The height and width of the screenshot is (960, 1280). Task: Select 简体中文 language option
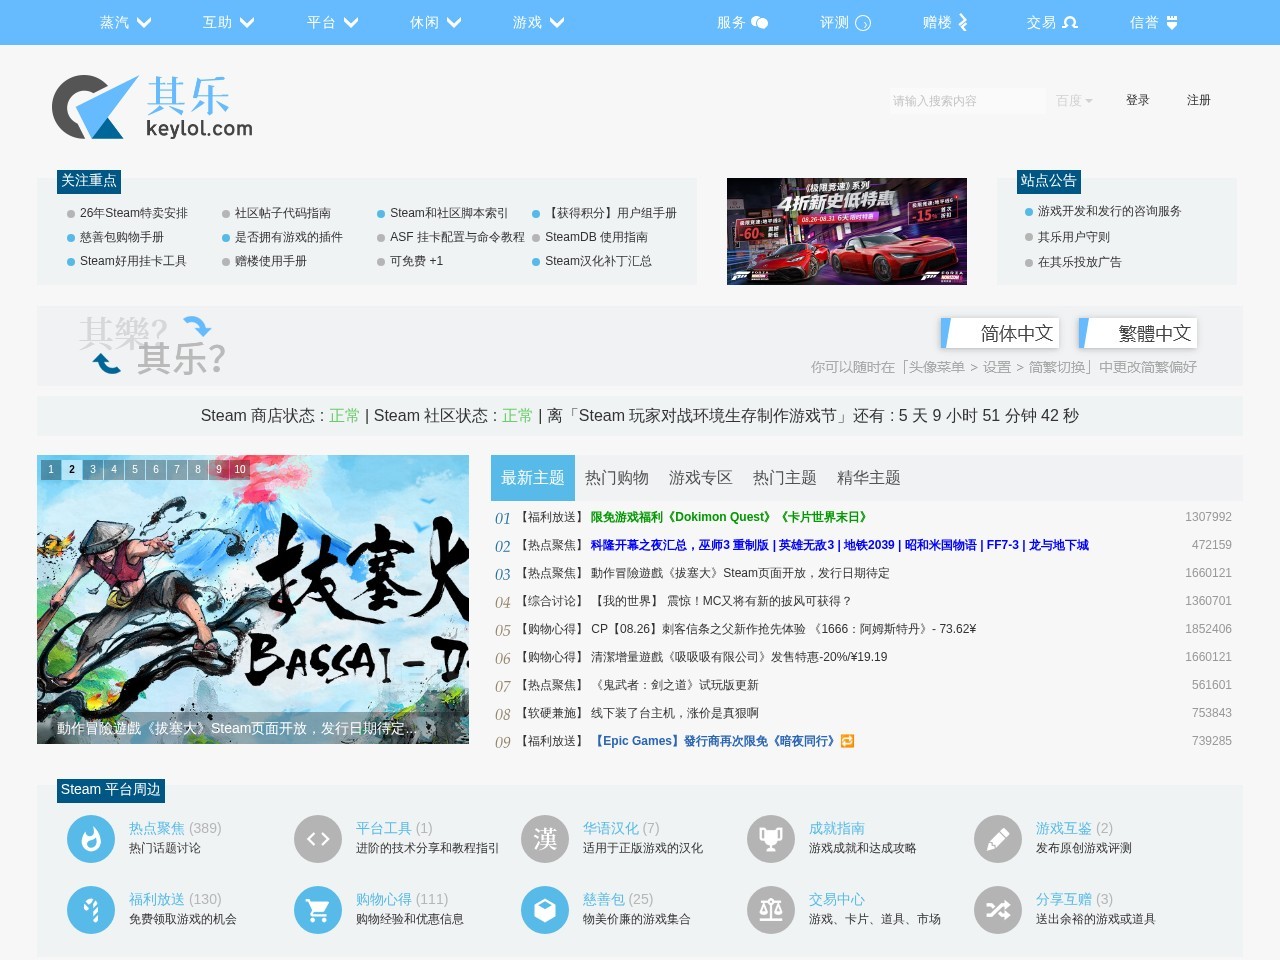point(1001,333)
